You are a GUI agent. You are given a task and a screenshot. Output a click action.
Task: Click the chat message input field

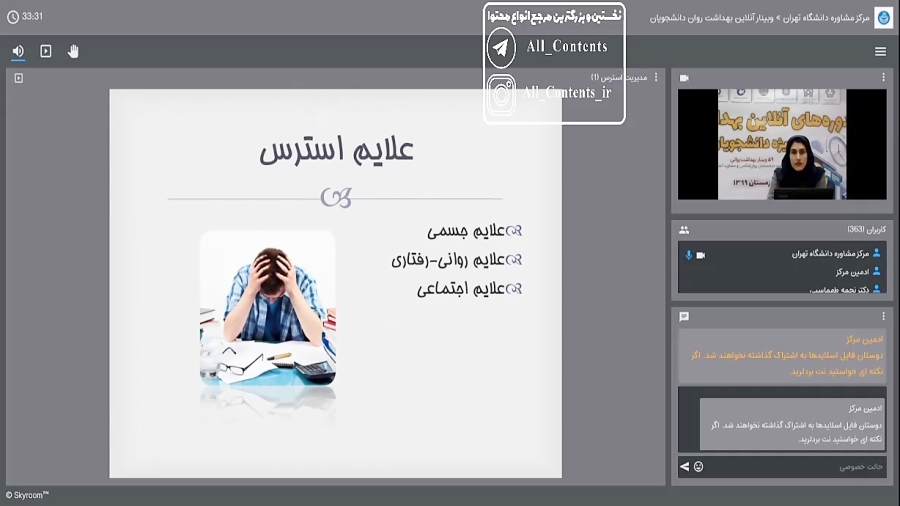pyautogui.click(x=795, y=467)
